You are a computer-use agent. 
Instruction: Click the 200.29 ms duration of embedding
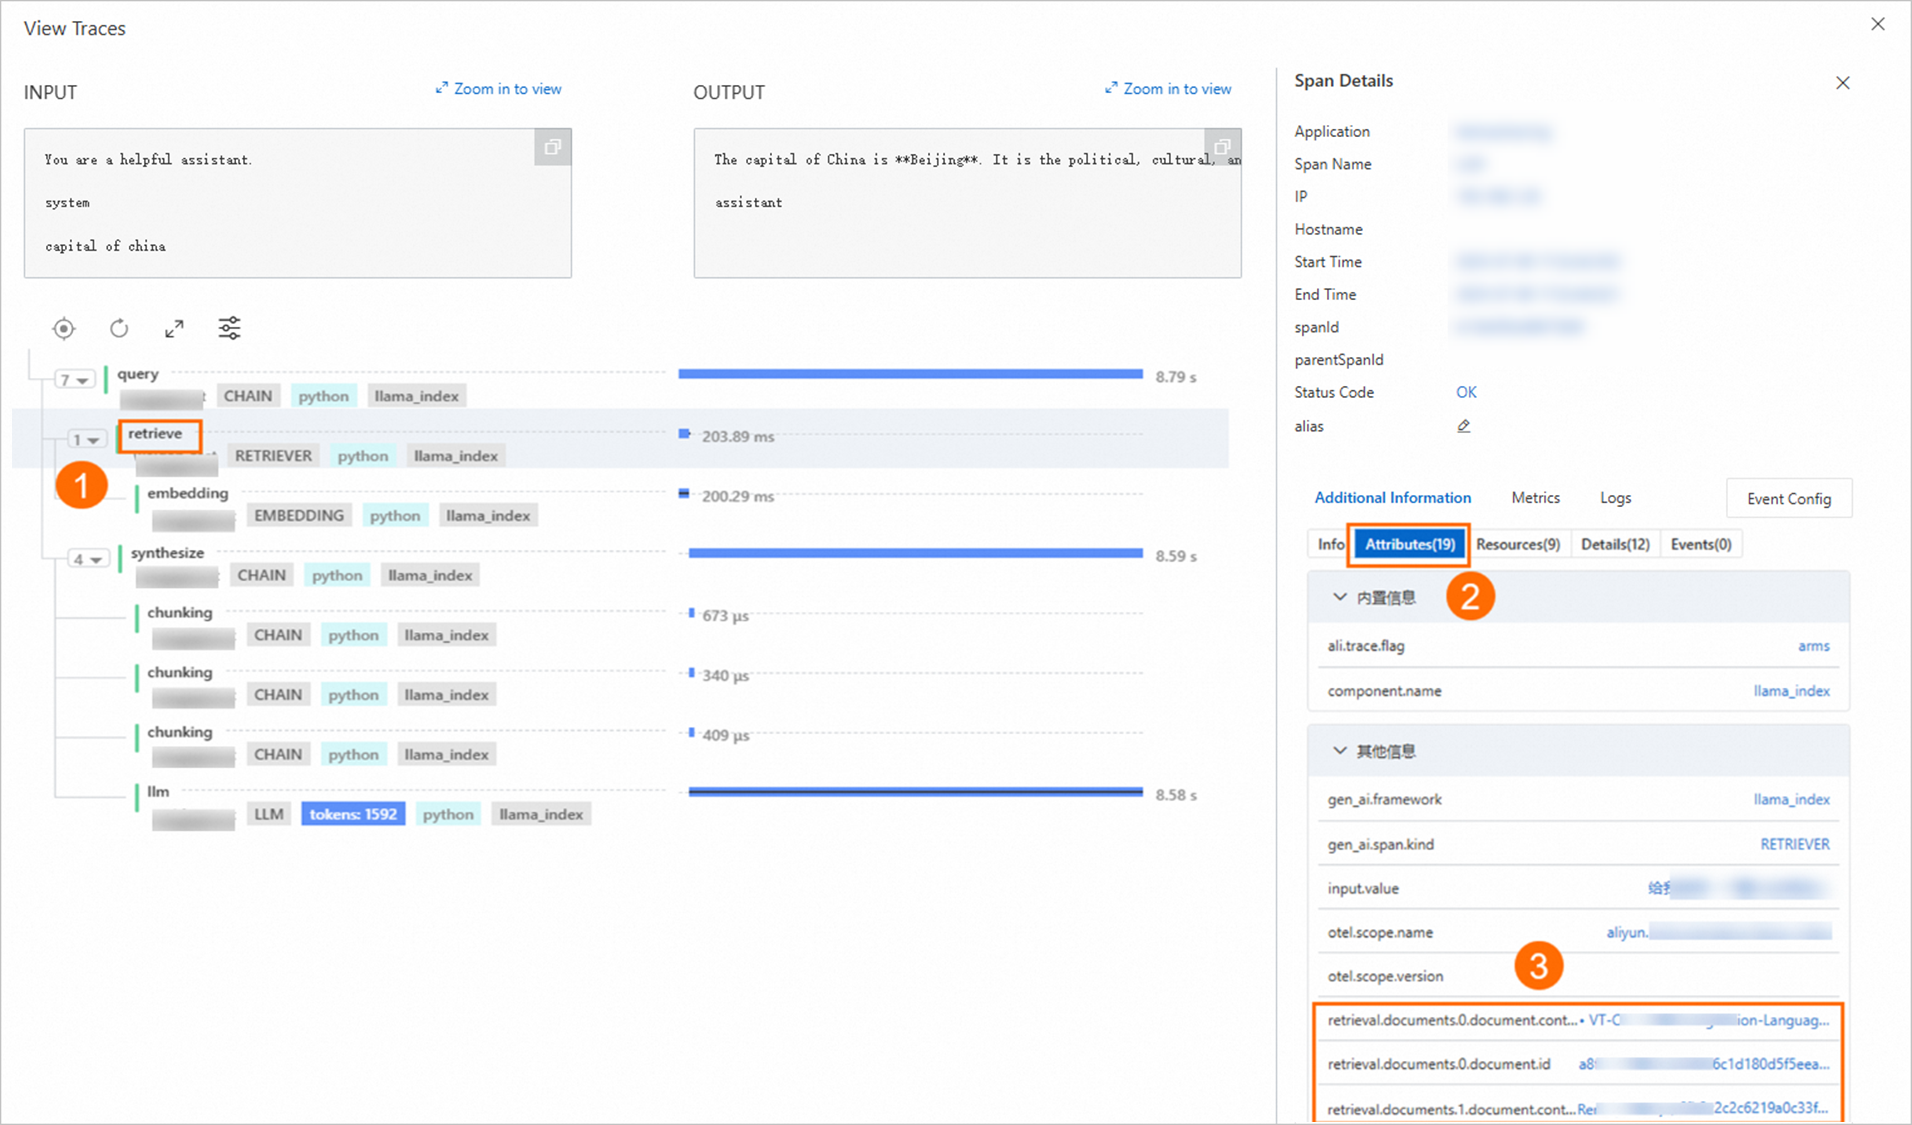click(738, 496)
